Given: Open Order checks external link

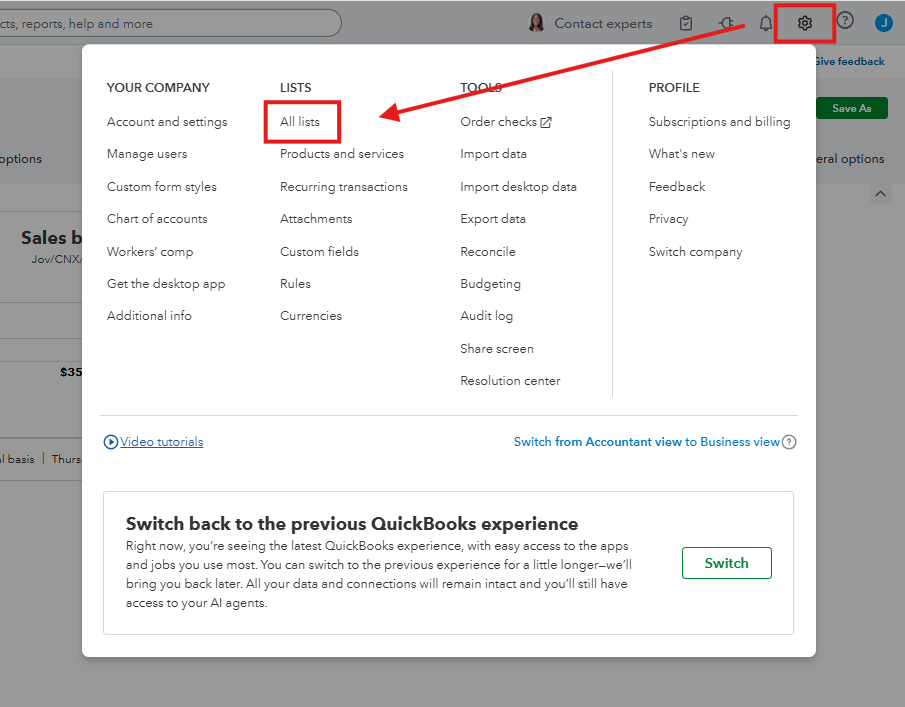Looking at the screenshot, I should pyautogui.click(x=505, y=122).
